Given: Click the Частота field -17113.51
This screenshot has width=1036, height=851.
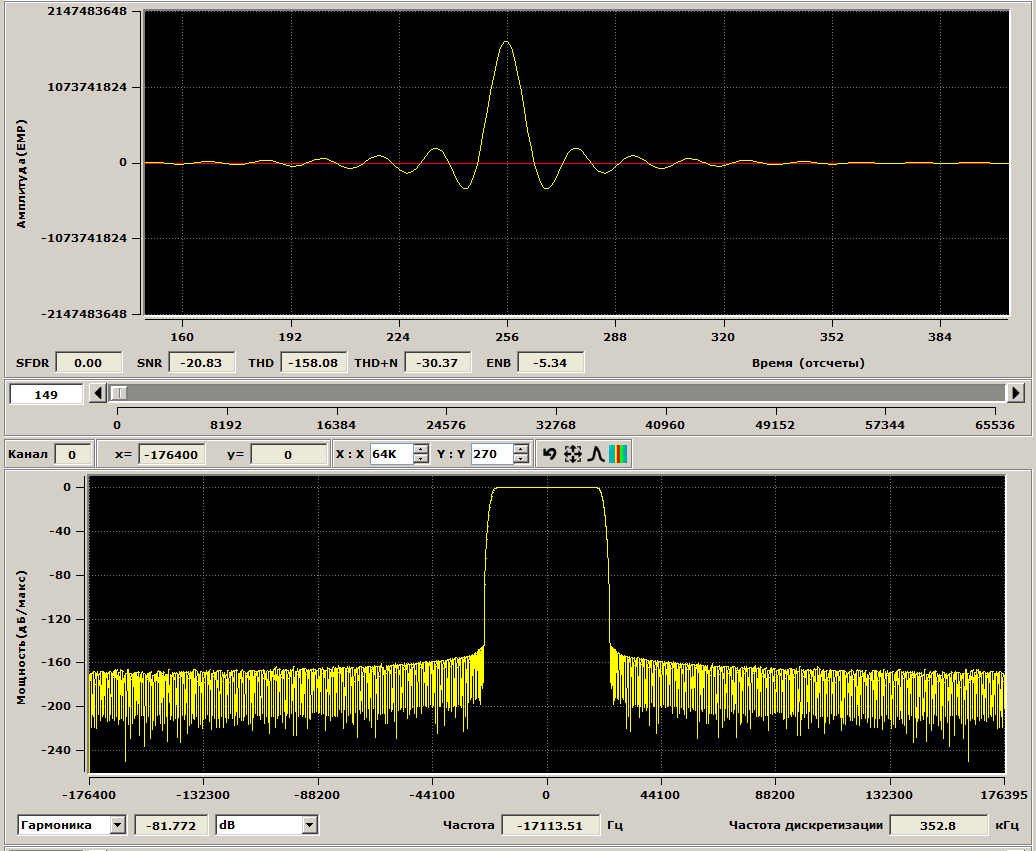Looking at the screenshot, I should [x=550, y=825].
